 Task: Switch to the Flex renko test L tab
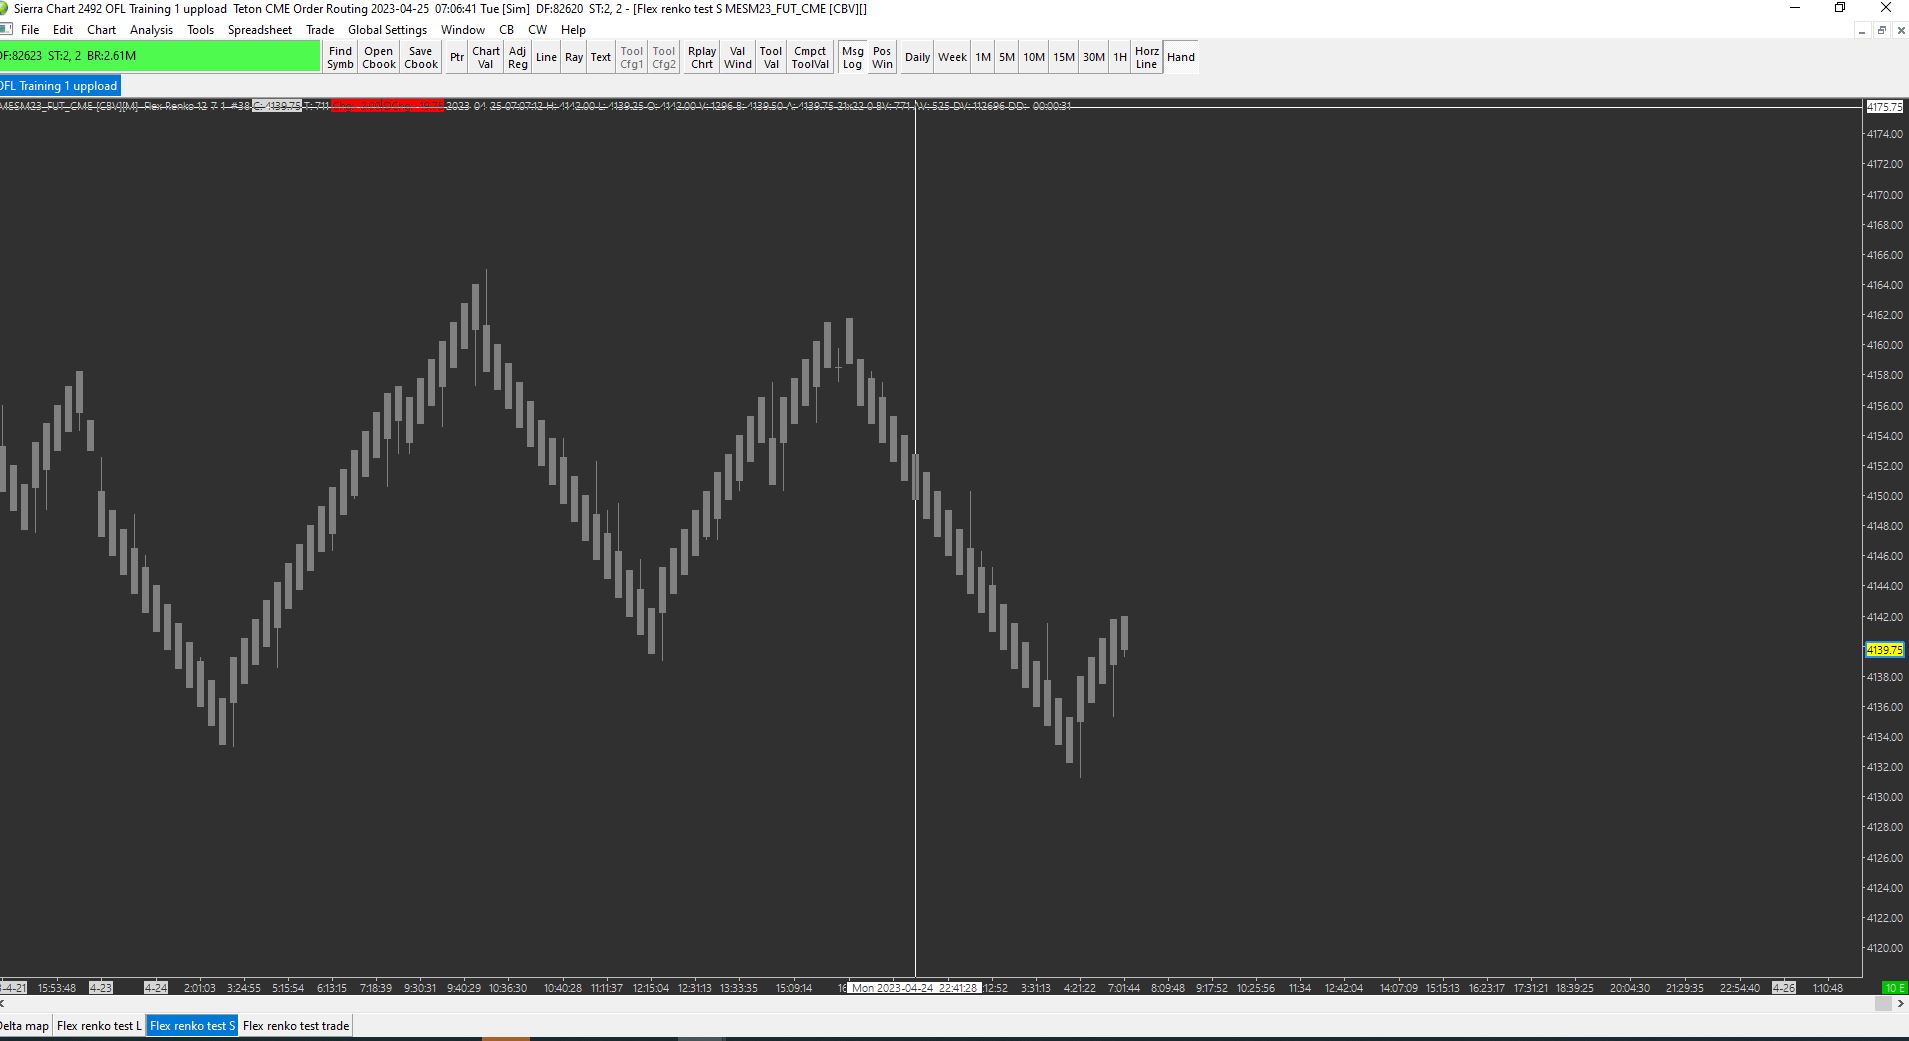point(99,1026)
